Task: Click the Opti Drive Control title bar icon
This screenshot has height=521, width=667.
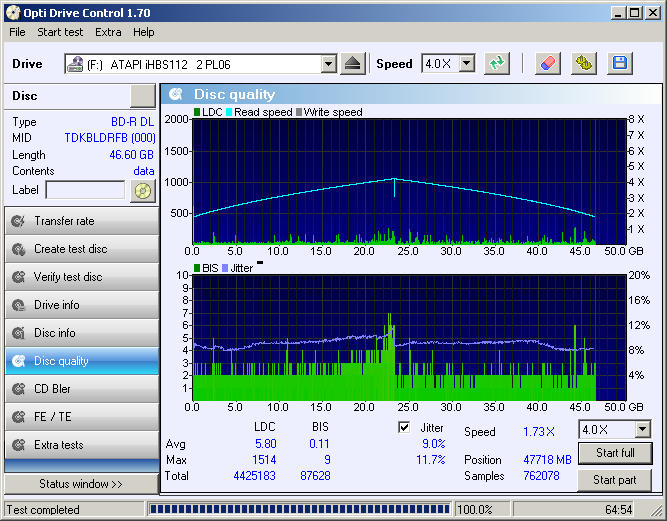Action: pyautogui.click(x=13, y=13)
